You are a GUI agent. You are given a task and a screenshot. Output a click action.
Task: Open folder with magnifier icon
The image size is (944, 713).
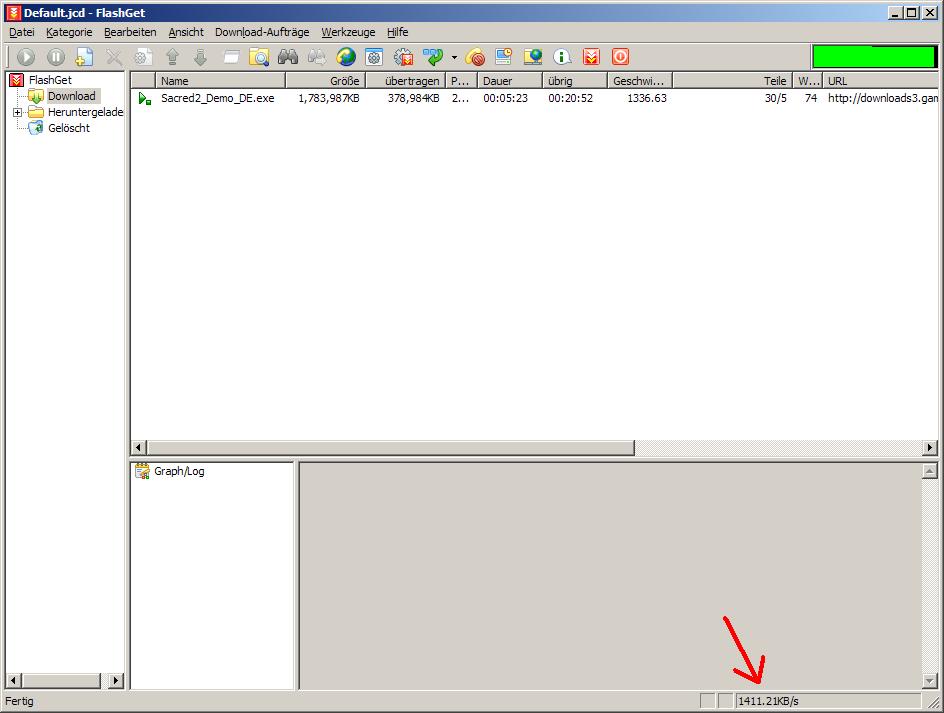click(x=259, y=57)
